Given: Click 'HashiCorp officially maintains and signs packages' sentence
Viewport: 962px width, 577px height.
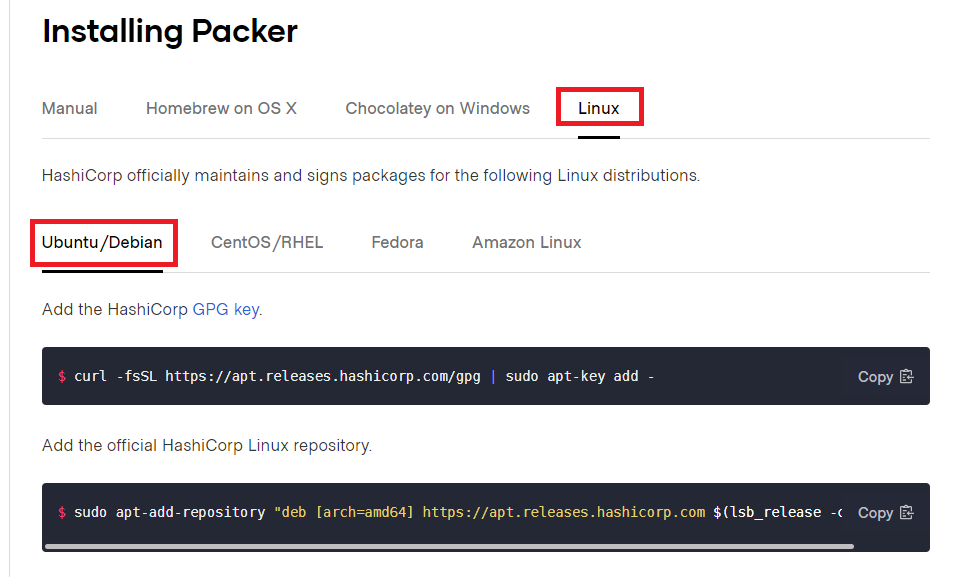Looking at the screenshot, I should click(371, 176).
